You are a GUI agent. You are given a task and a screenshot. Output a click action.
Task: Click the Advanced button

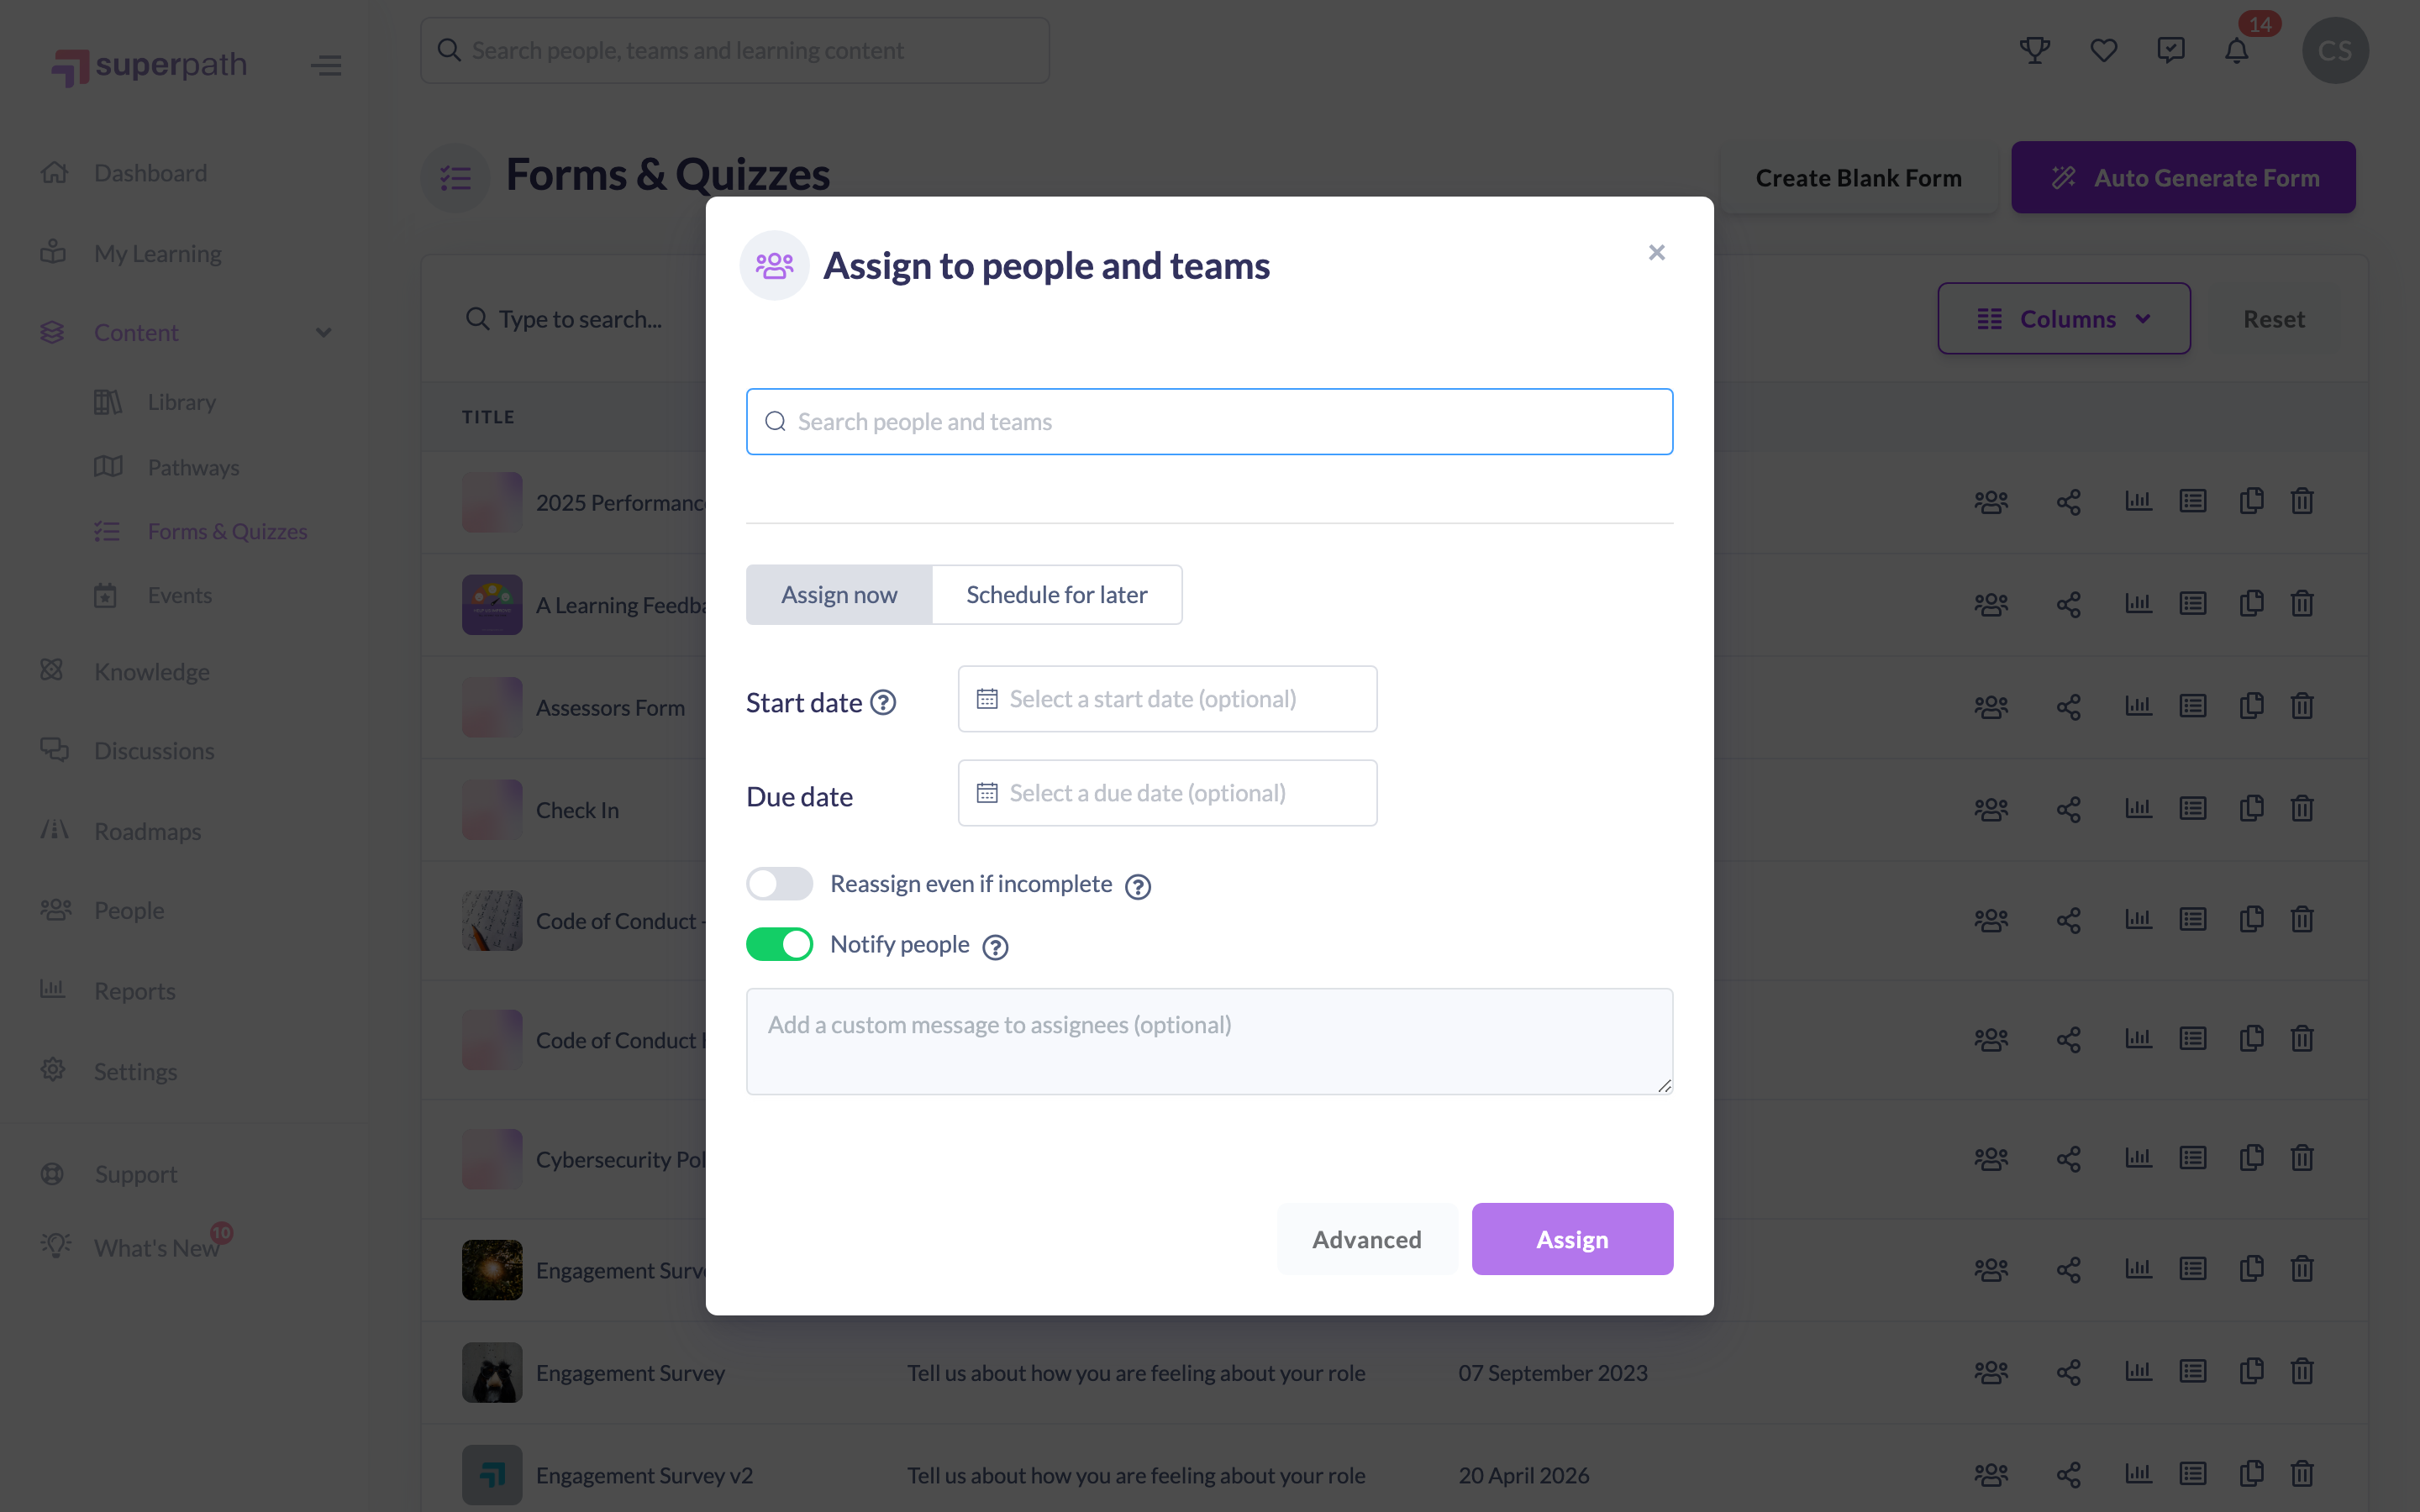(1366, 1239)
